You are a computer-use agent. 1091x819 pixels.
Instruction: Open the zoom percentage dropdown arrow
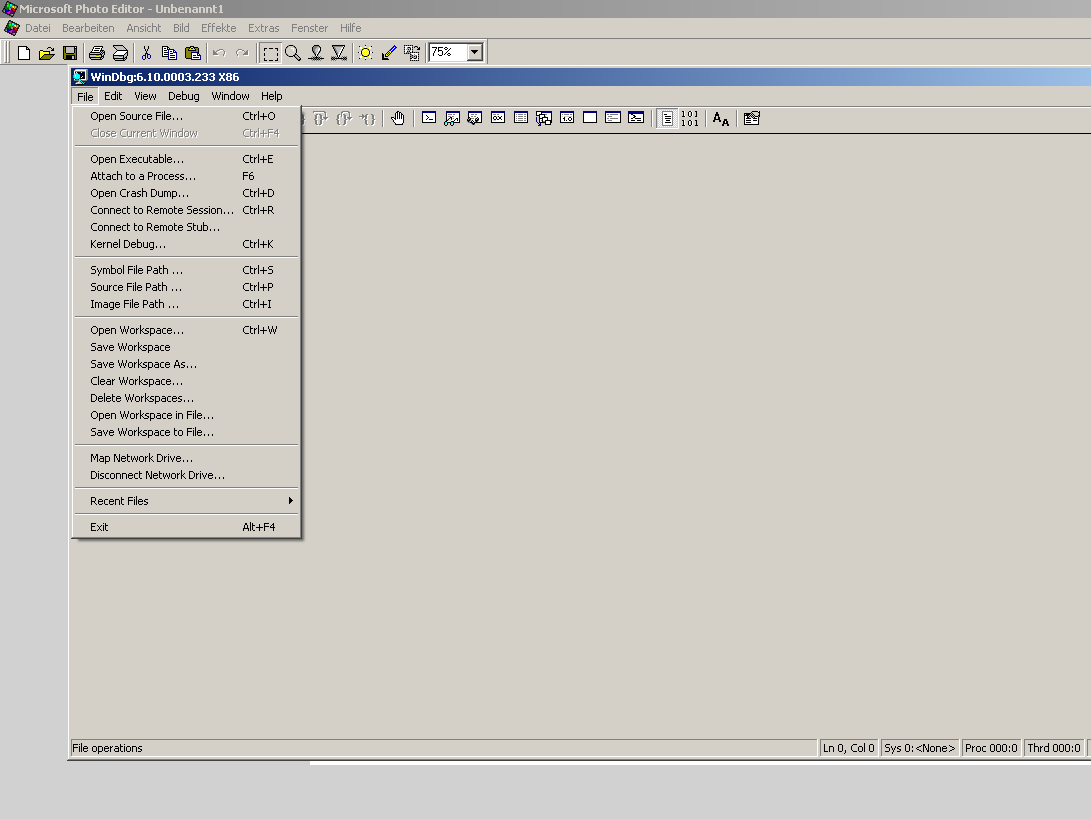click(475, 52)
